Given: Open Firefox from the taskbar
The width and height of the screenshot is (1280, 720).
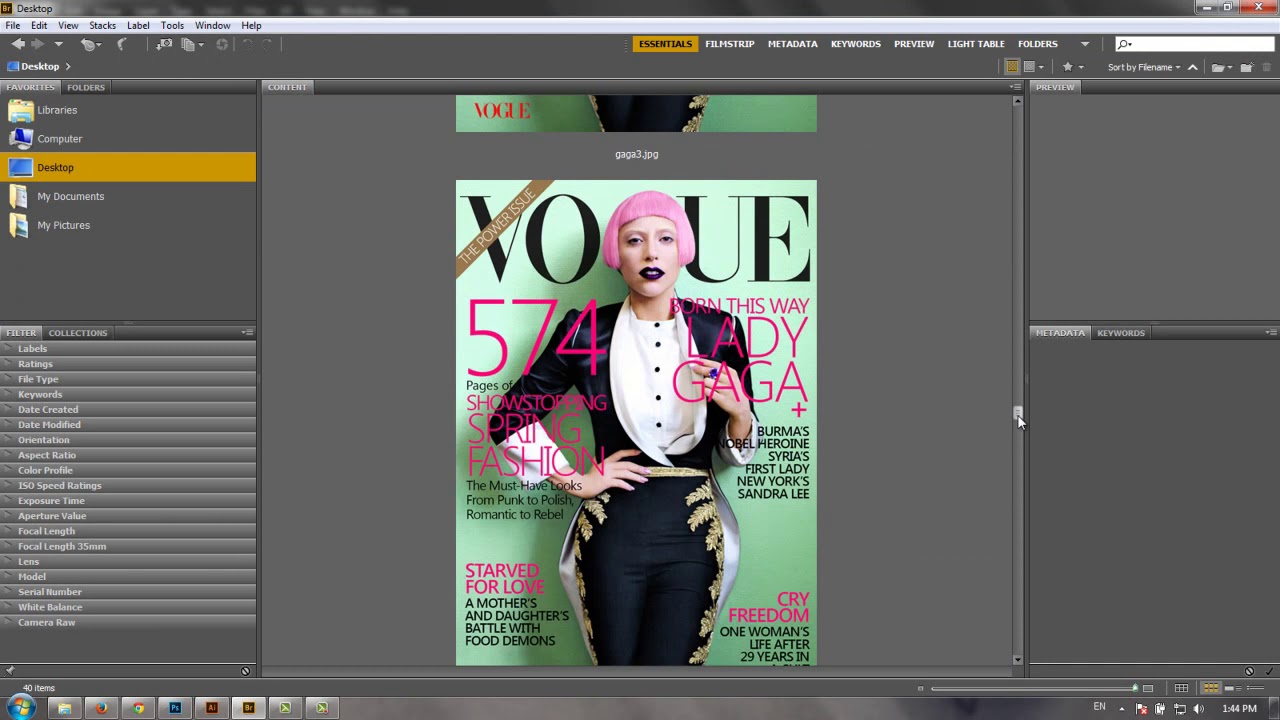Looking at the screenshot, I should point(101,708).
